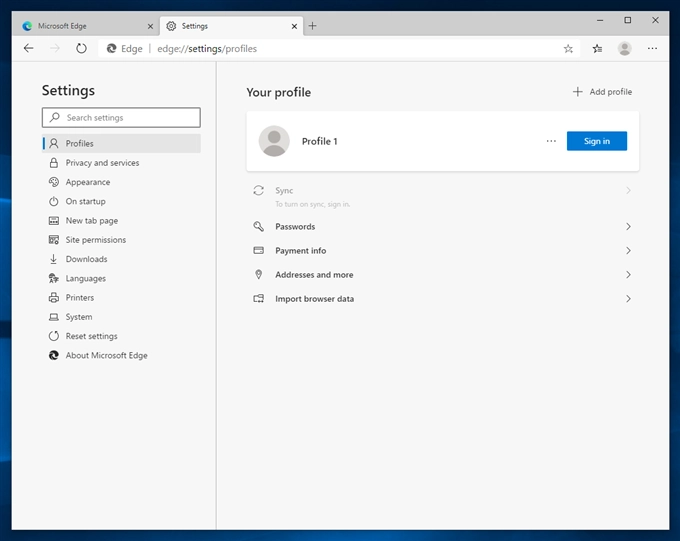680x541 pixels.
Task: Click the location pin icon for Addresses
Action: 258,275
